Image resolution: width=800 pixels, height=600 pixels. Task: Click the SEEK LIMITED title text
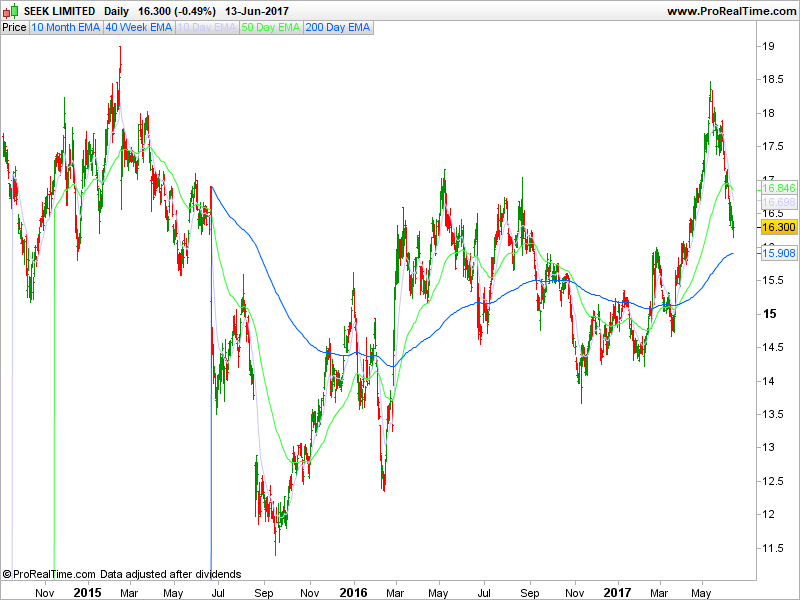pyautogui.click(x=59, y=11)
